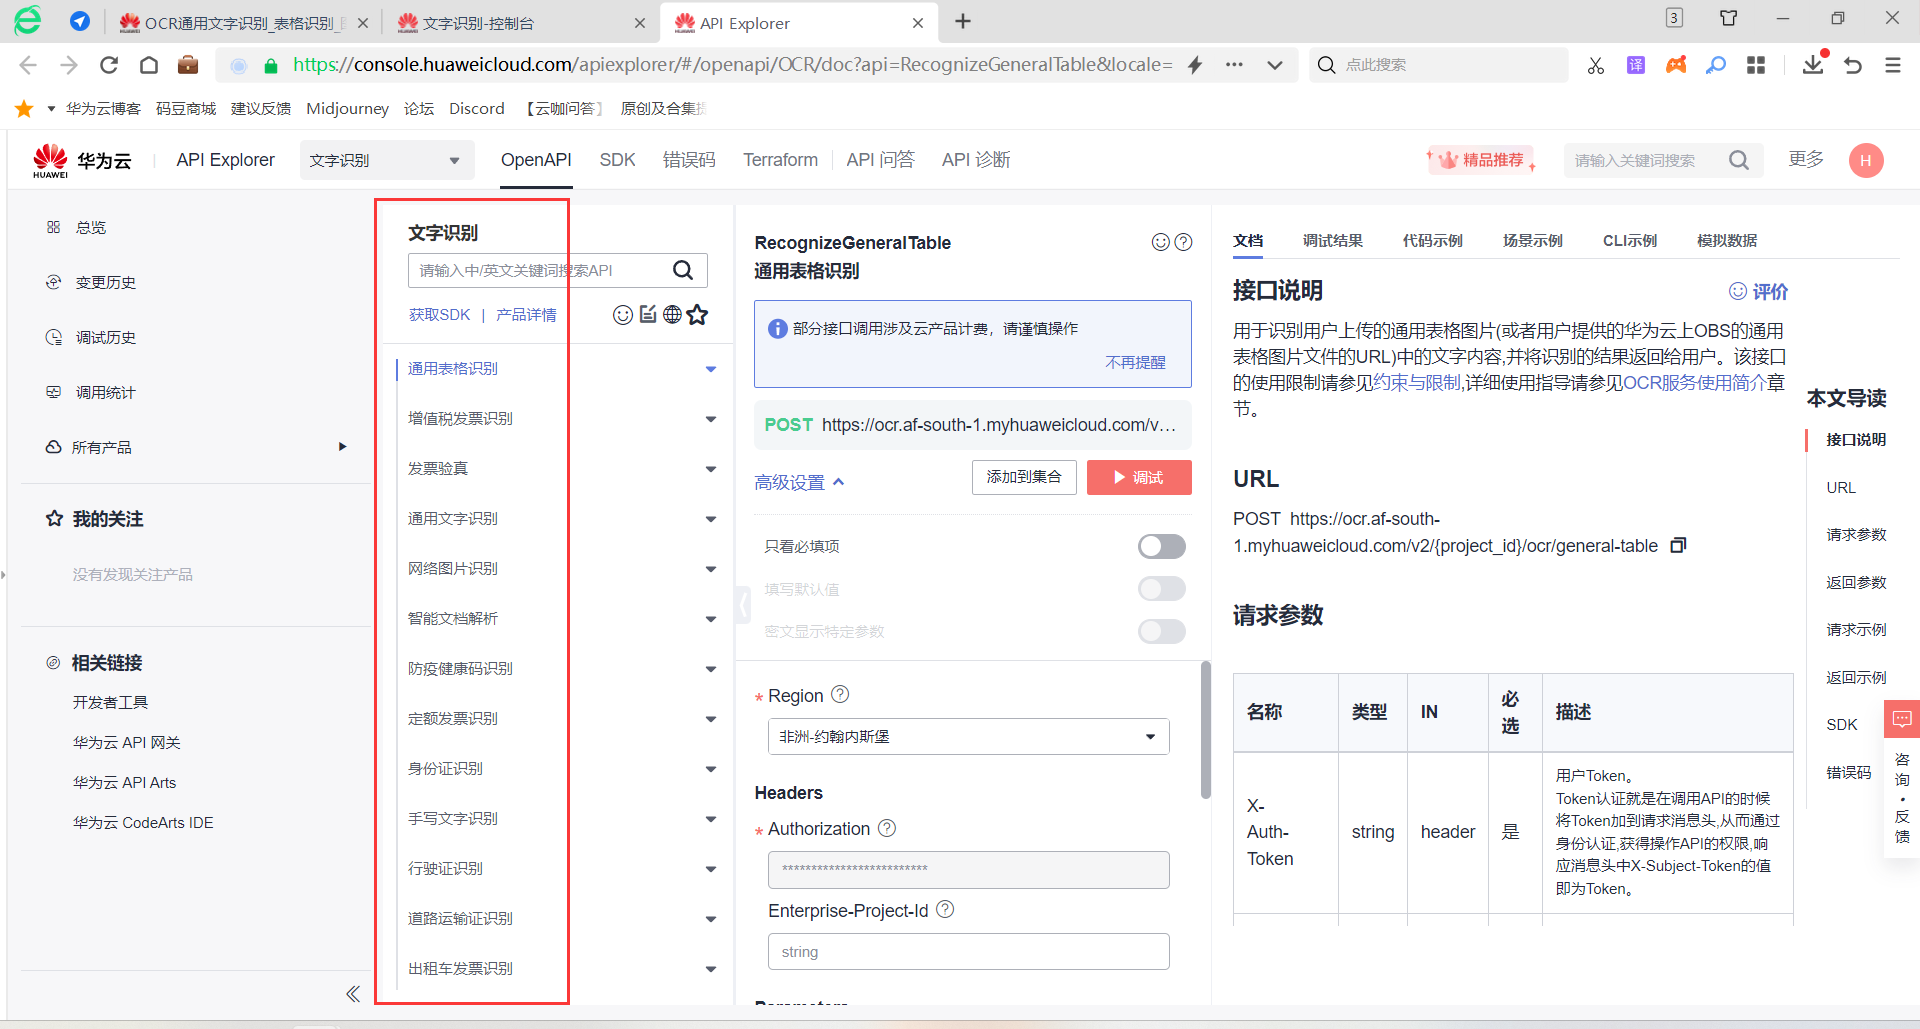Switch to the 错误码 top tab

click(x=689, y=160)
